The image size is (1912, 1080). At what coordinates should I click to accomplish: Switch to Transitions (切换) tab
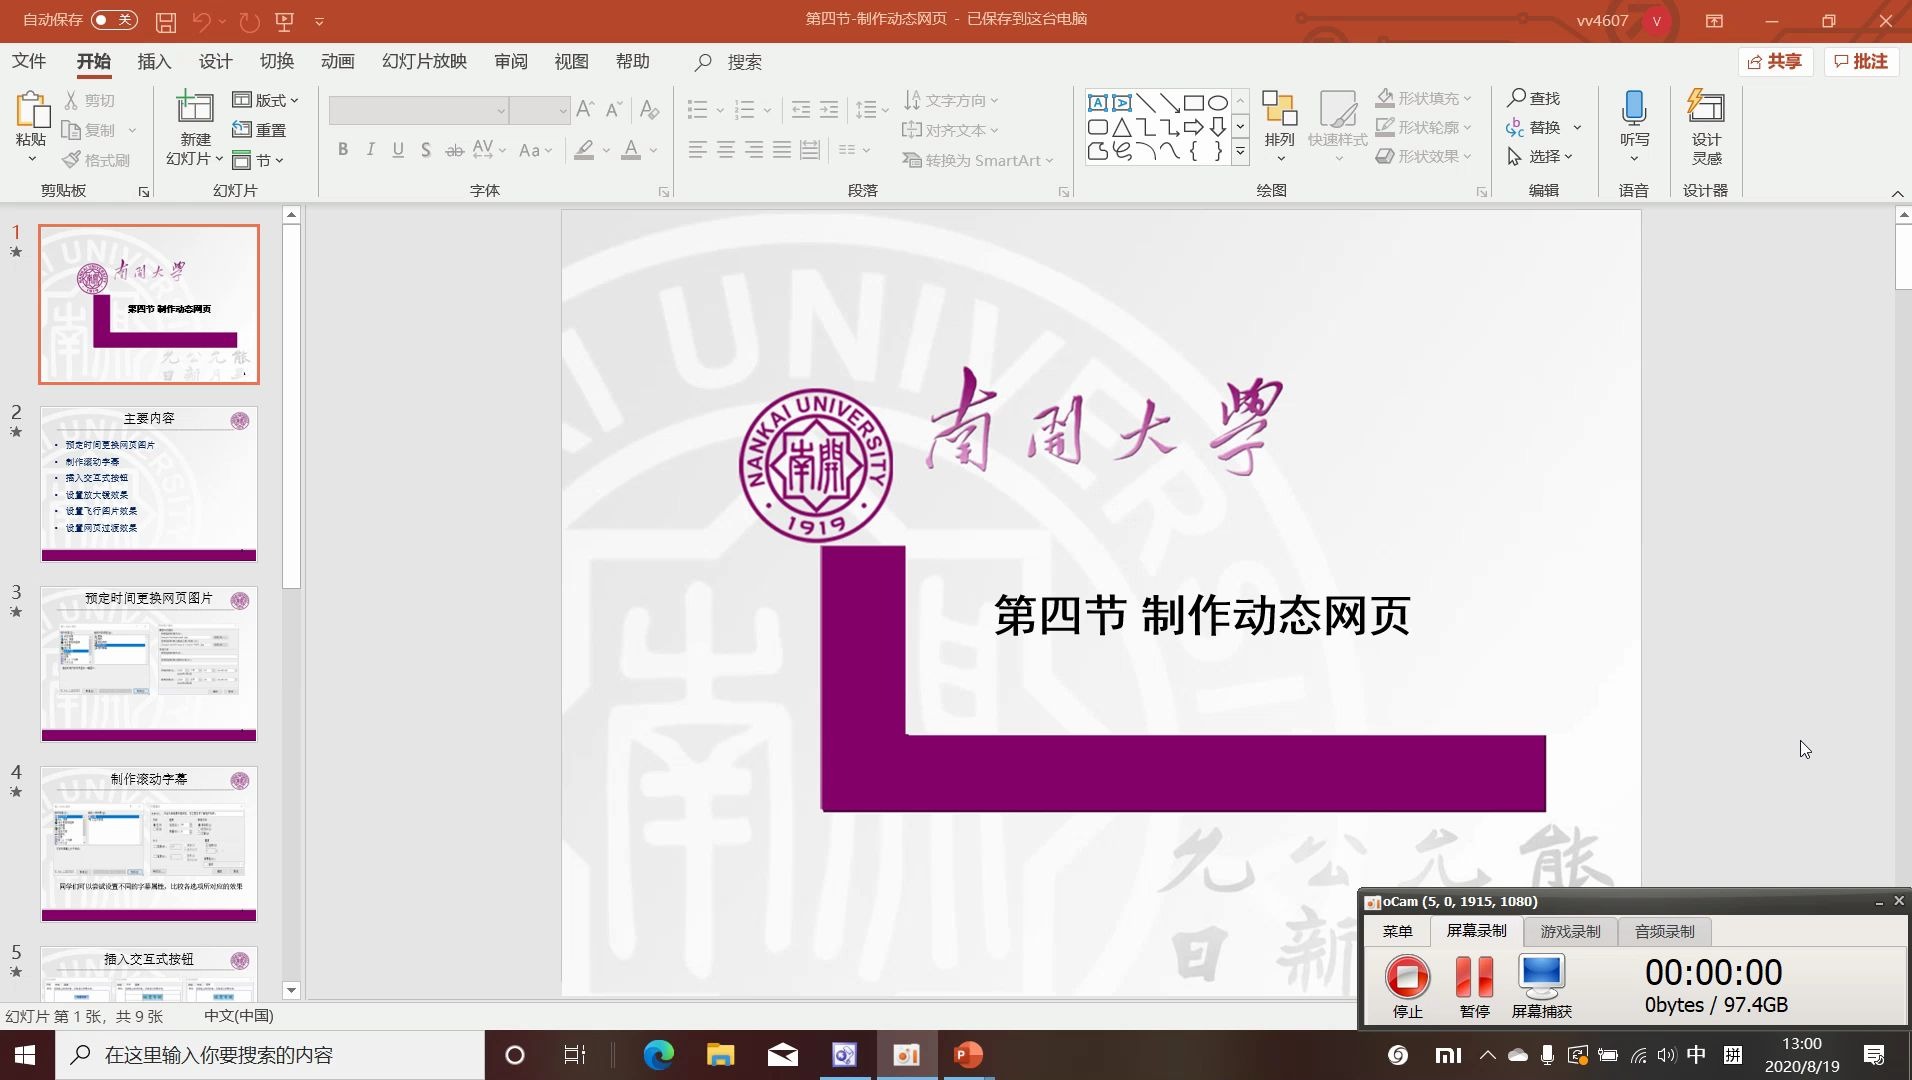point(277,61)
